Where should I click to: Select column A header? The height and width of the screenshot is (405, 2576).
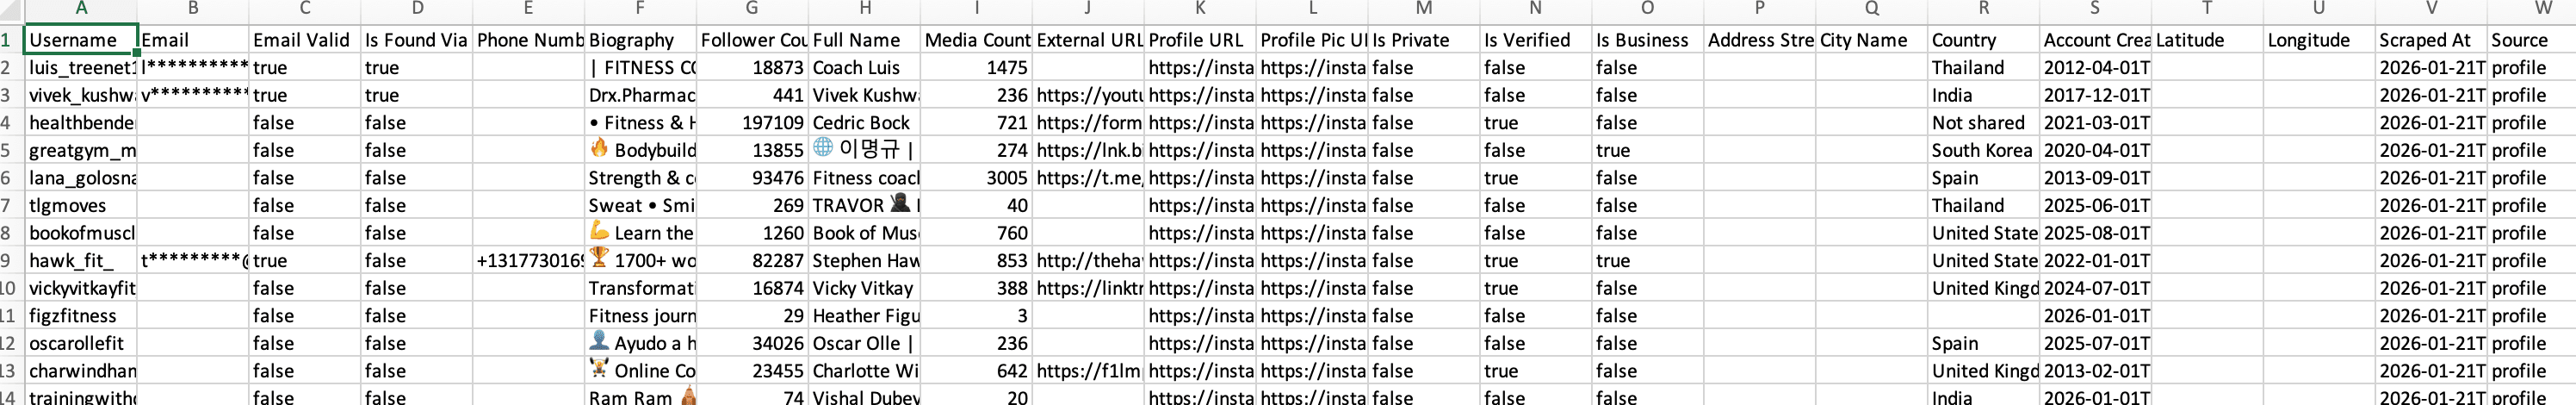[x=81, y=9]
